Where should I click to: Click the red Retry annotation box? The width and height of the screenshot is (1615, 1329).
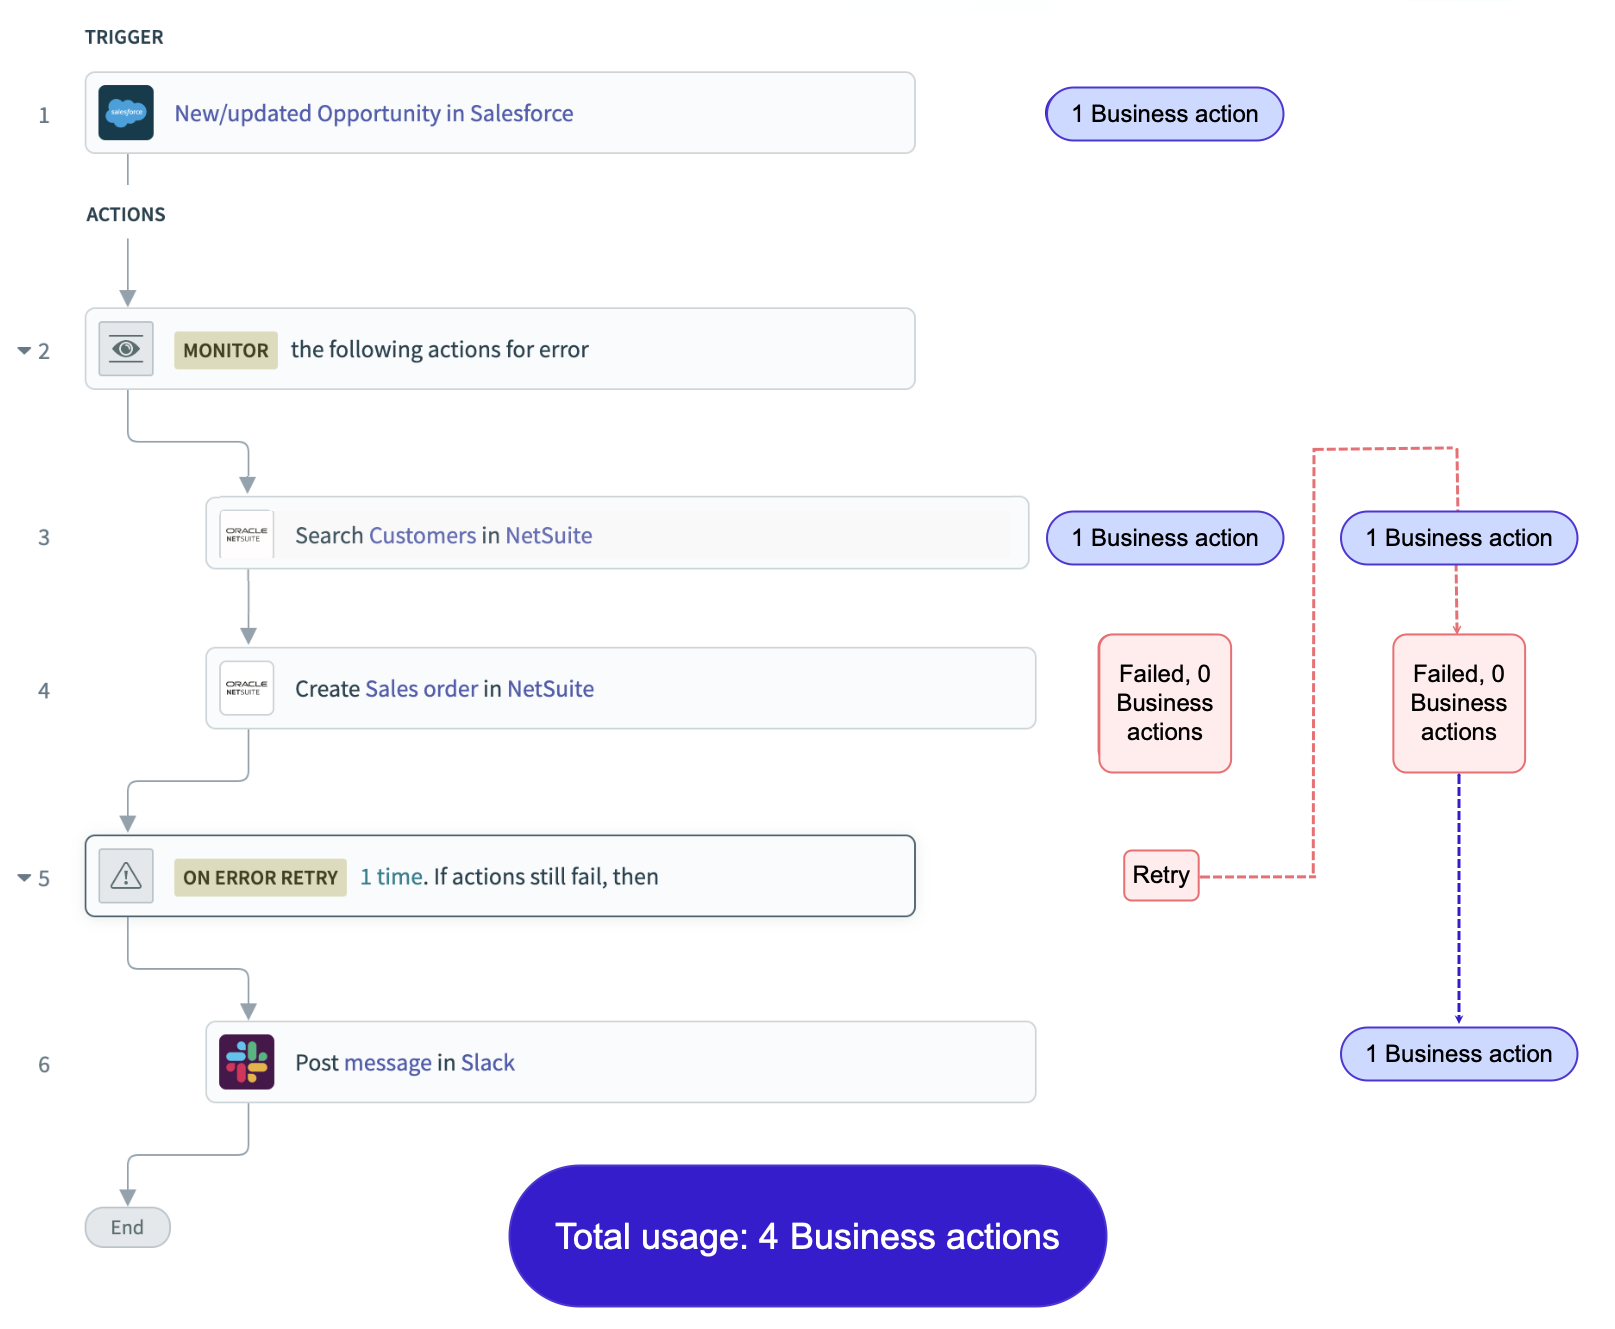click(x=1160, y=875)
